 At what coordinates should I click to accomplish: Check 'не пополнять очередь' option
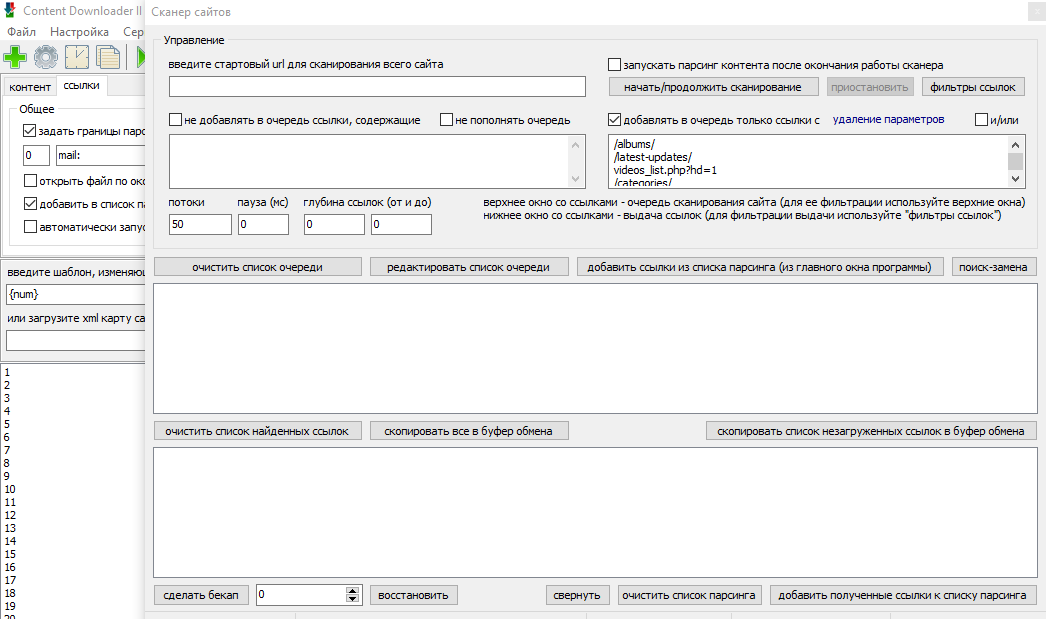(x=447, y=120)
